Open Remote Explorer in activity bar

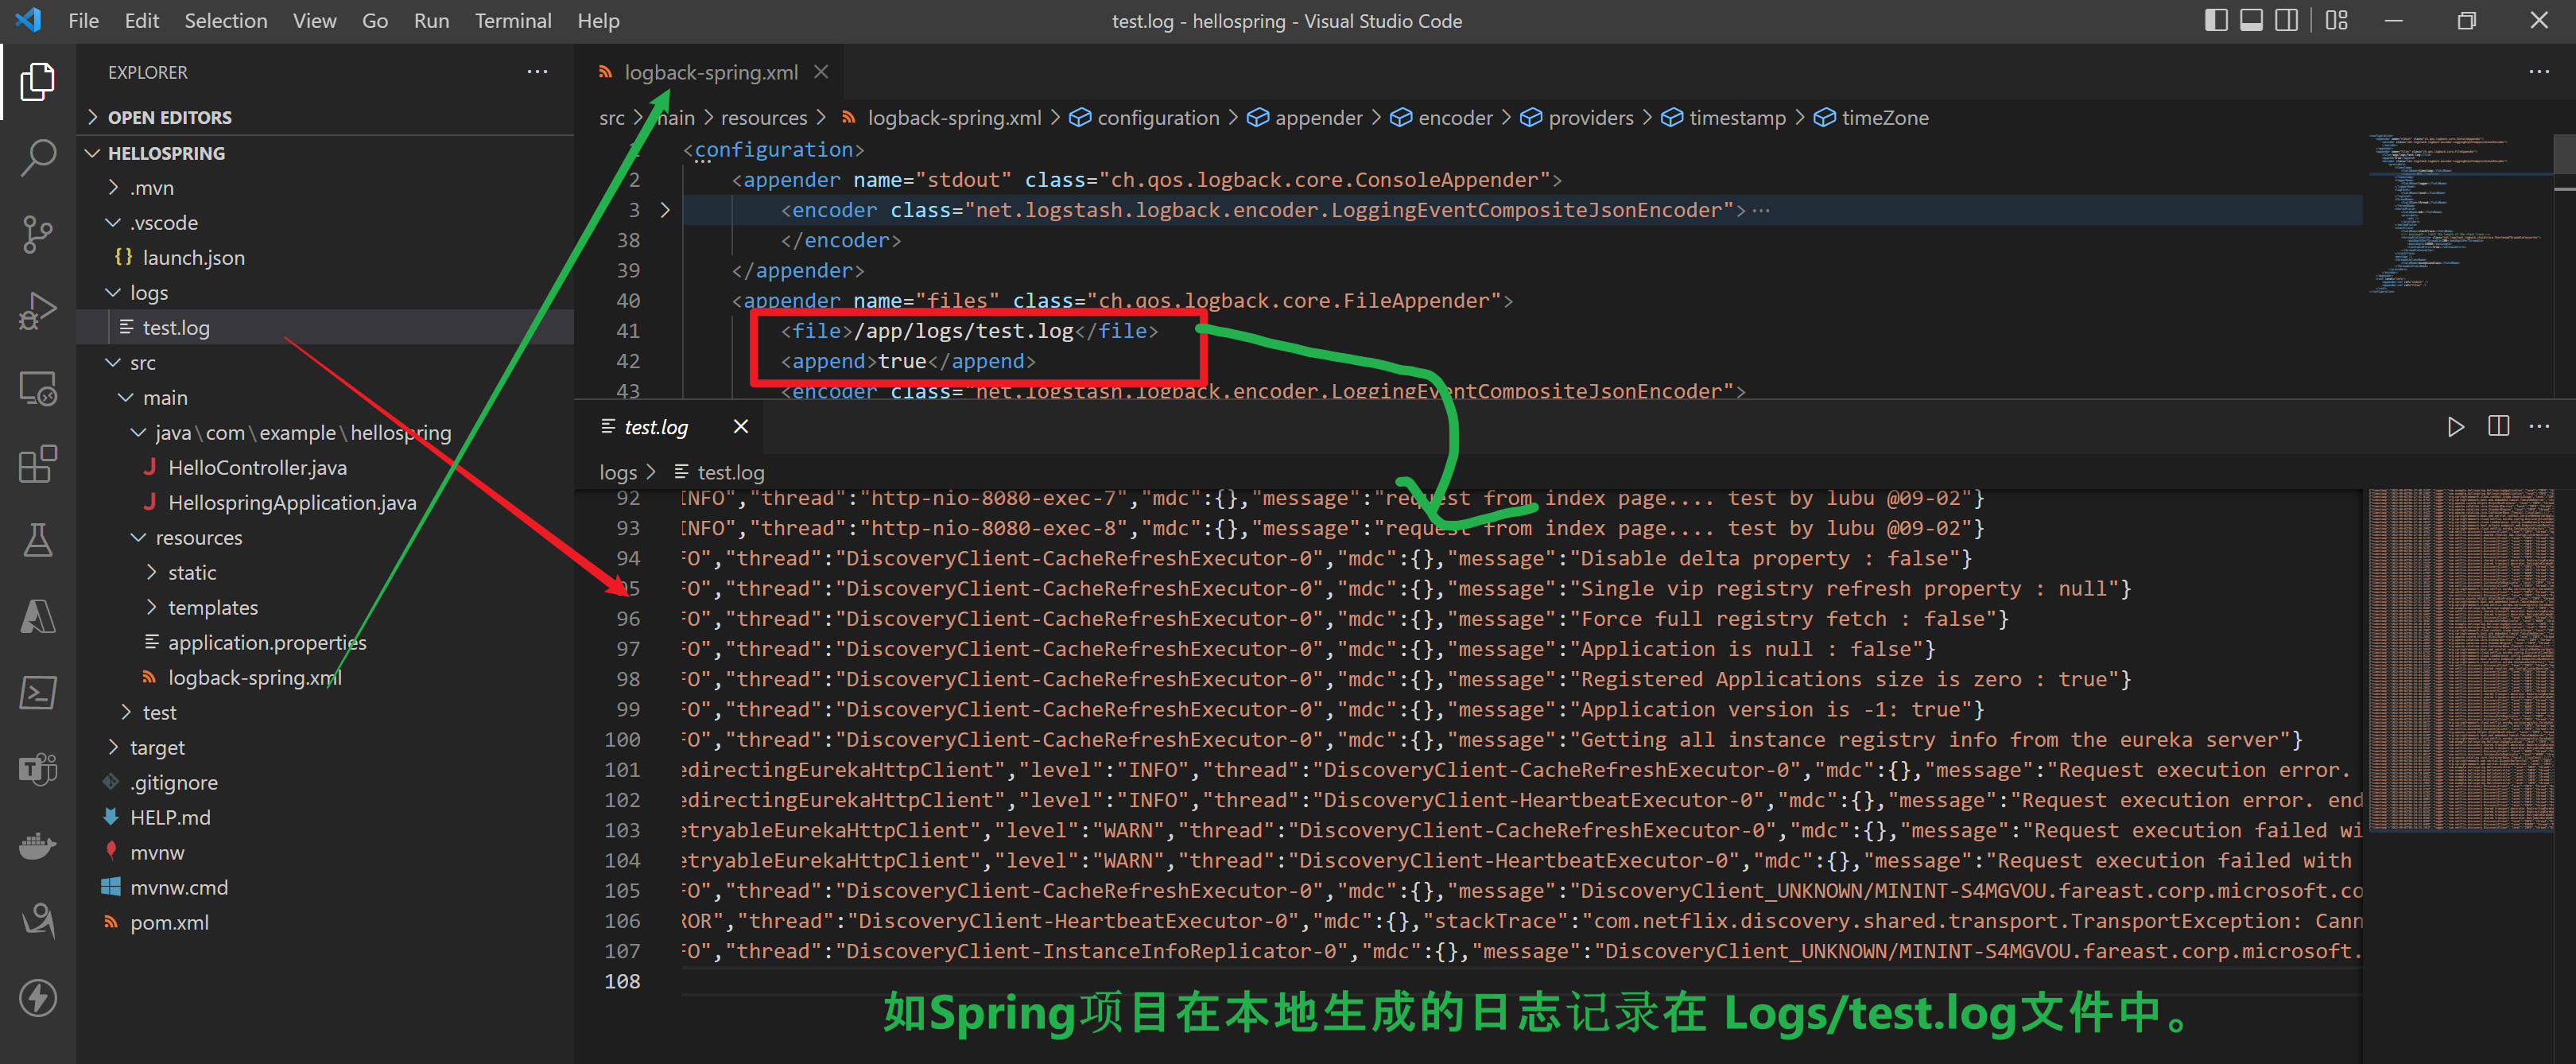(x=38, y=387)
